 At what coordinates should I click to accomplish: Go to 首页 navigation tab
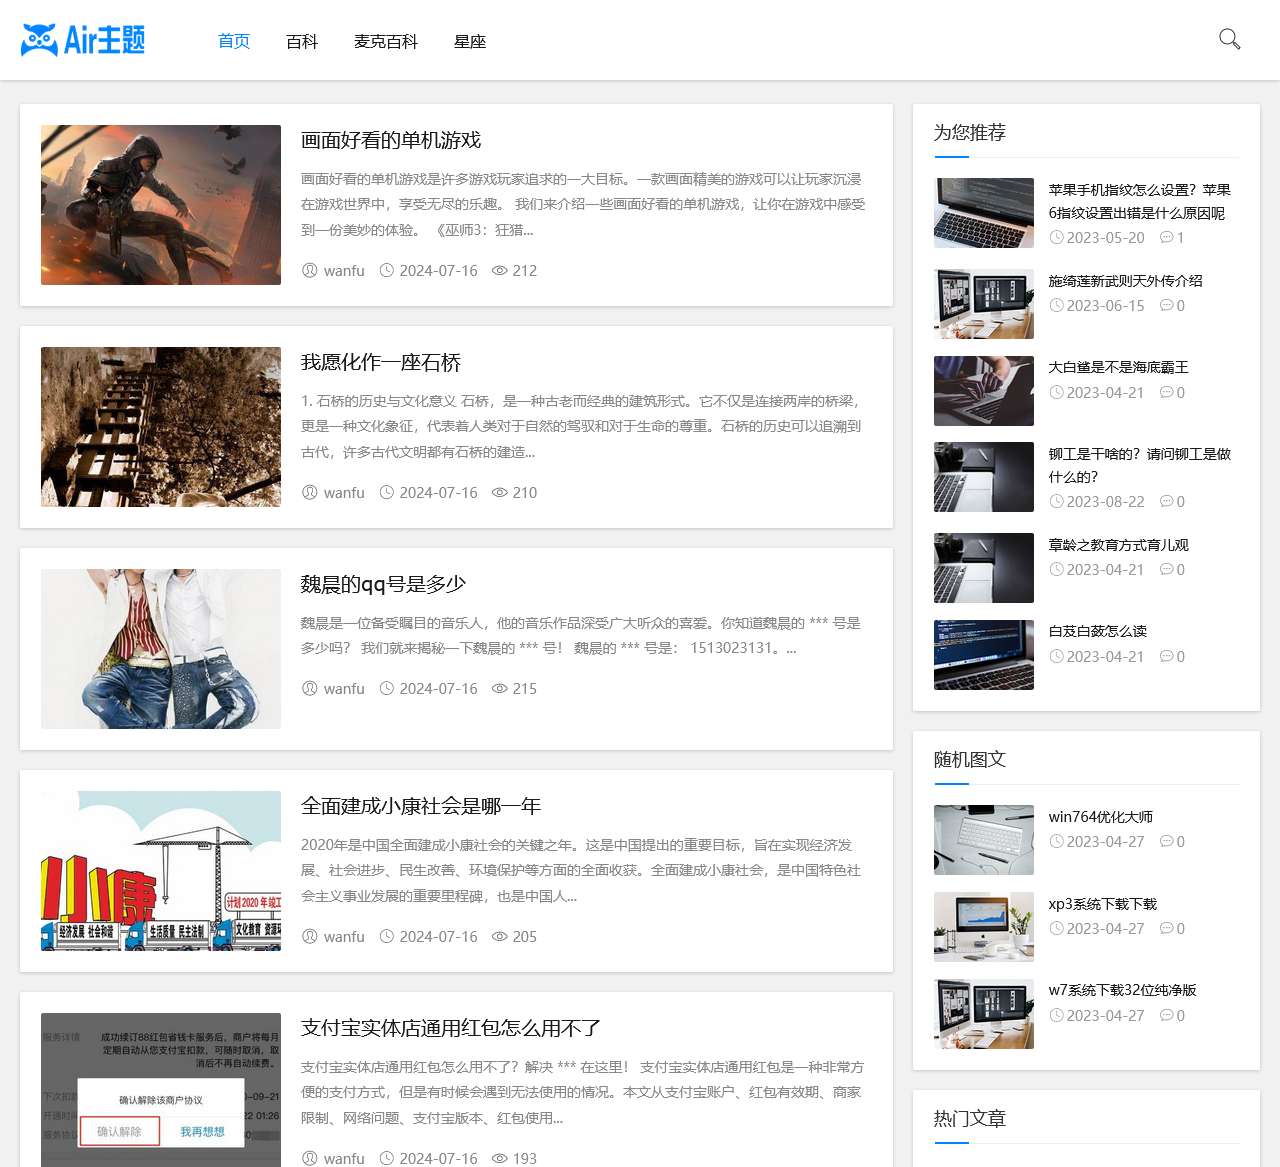click(234, 41)
